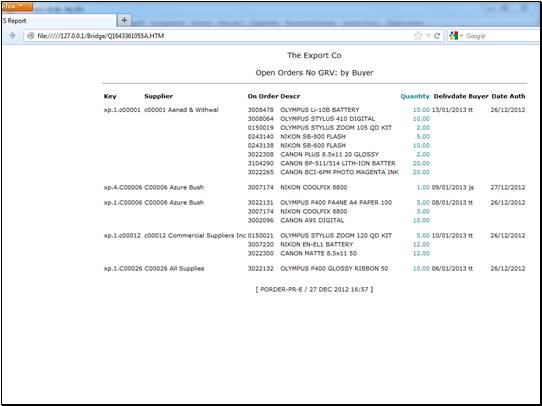This screenshot has height=406, width=542.
Task: Select OLYMPUS P400 GLOSSY RIBBON 50
Action: coord(334,269)
